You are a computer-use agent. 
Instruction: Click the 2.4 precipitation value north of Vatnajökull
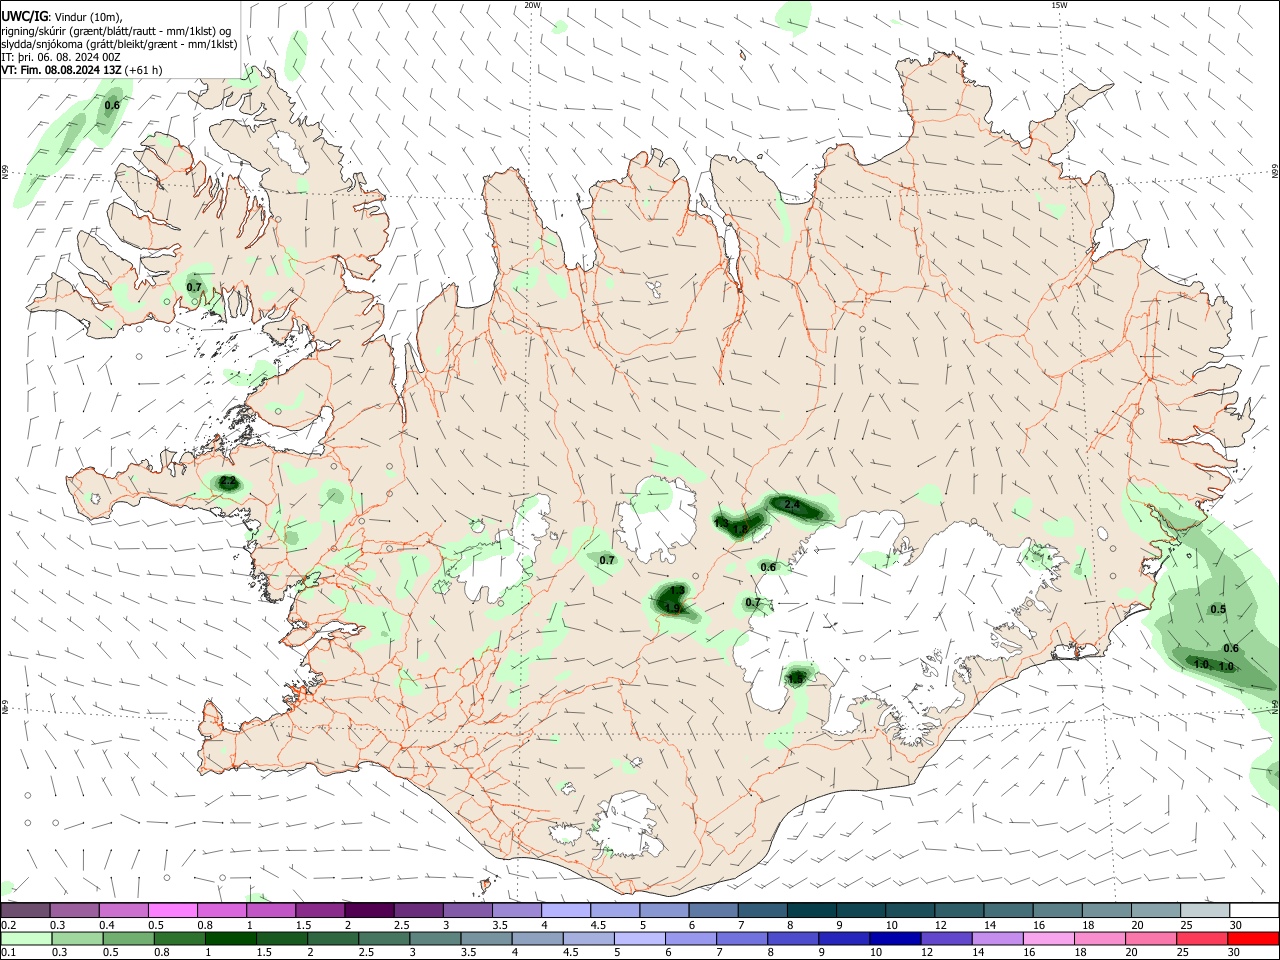792,505
